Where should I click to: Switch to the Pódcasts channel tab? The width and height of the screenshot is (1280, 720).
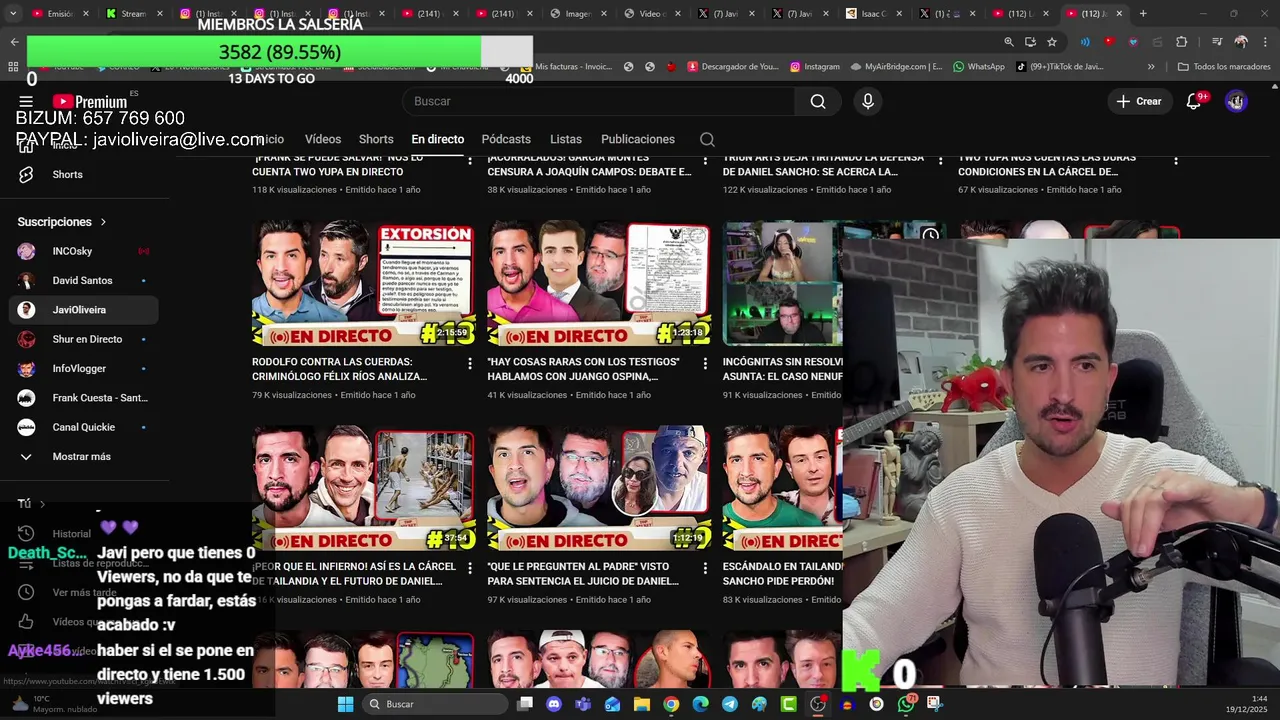tap(506, 139)
